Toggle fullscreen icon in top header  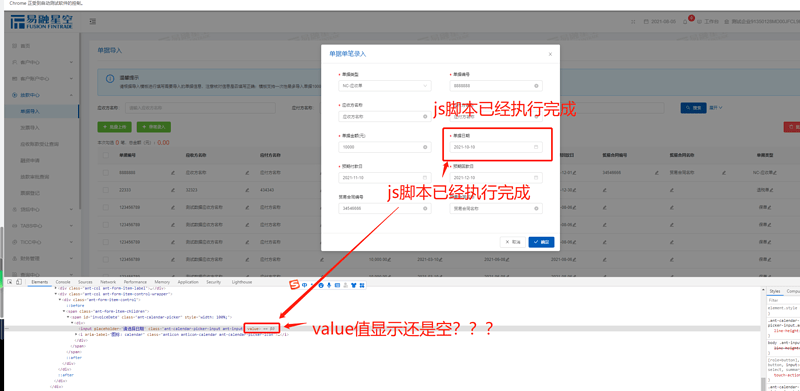[x=633, y=22]
